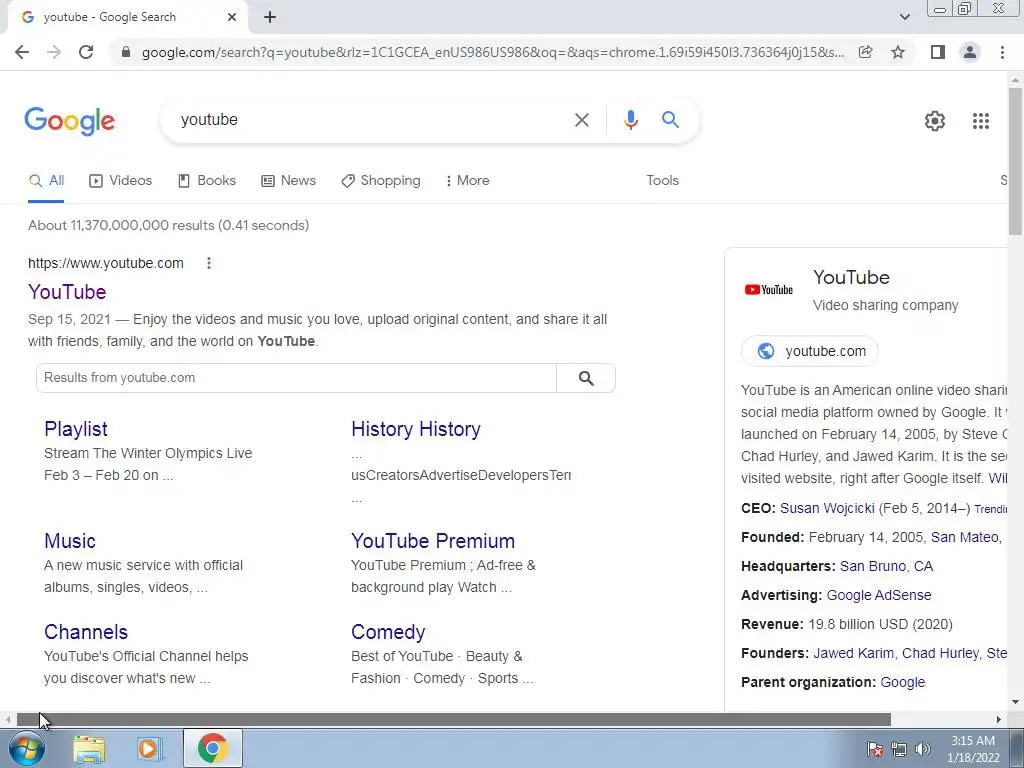Viewport: 1024px width, 768px height.
Task: Open Chrome's three-dot menu
Action: click(x=1002, y=52)
